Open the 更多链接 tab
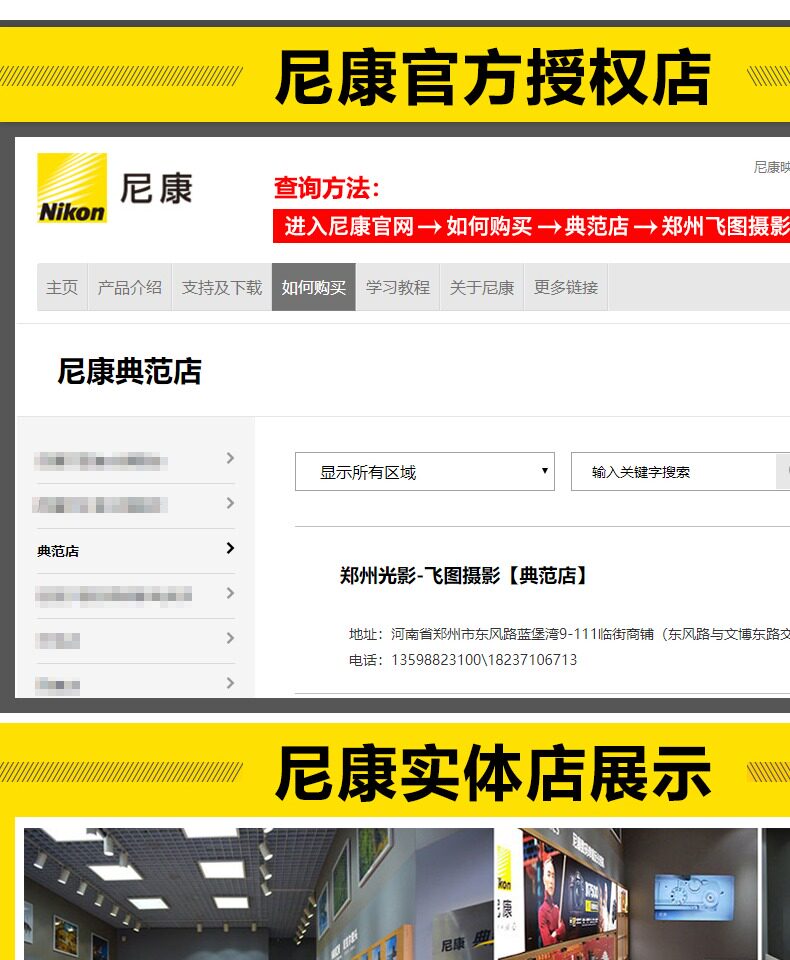Viewport: 790px width, 960px height. [x=566, y=287]
